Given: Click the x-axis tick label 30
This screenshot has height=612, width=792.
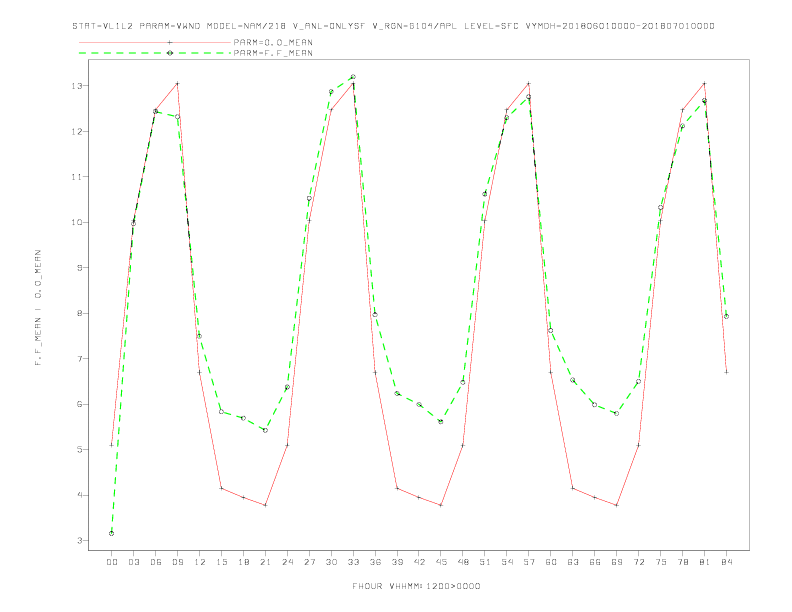Looking at the screenshot, I should click(331, 562).
